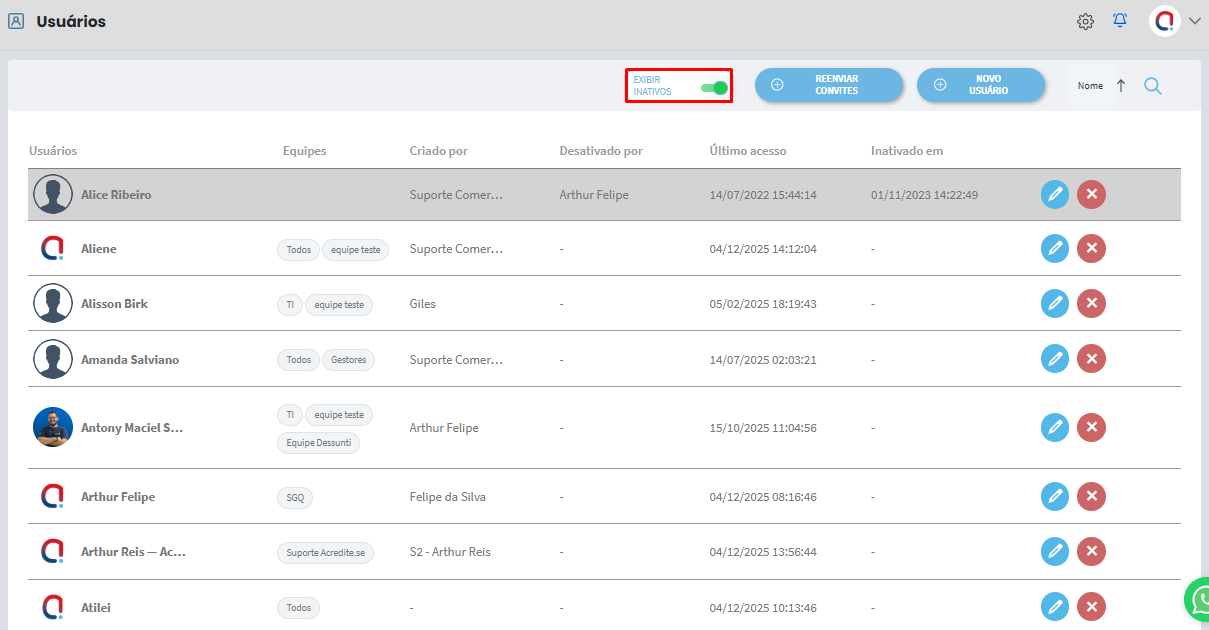1209x630 pixels.
Task: Delete user Arthur Felipe
Action: (x=1091, y=496)
